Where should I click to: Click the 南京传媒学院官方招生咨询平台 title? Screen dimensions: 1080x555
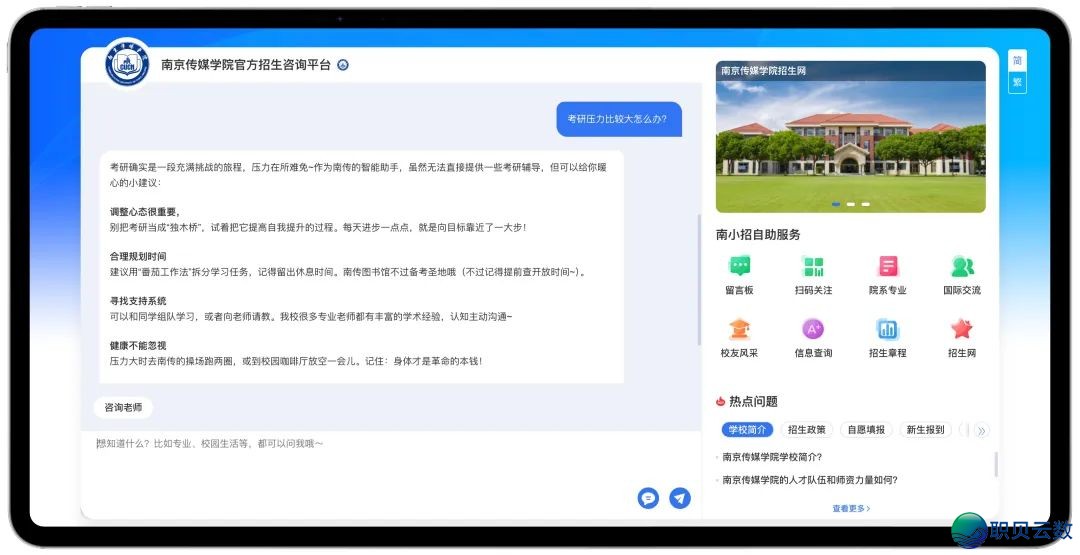[246, 65]
